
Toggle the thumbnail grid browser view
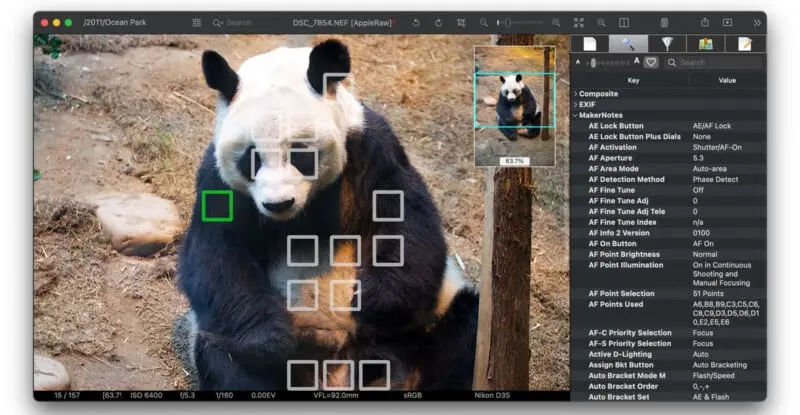[x=196, y=22]
